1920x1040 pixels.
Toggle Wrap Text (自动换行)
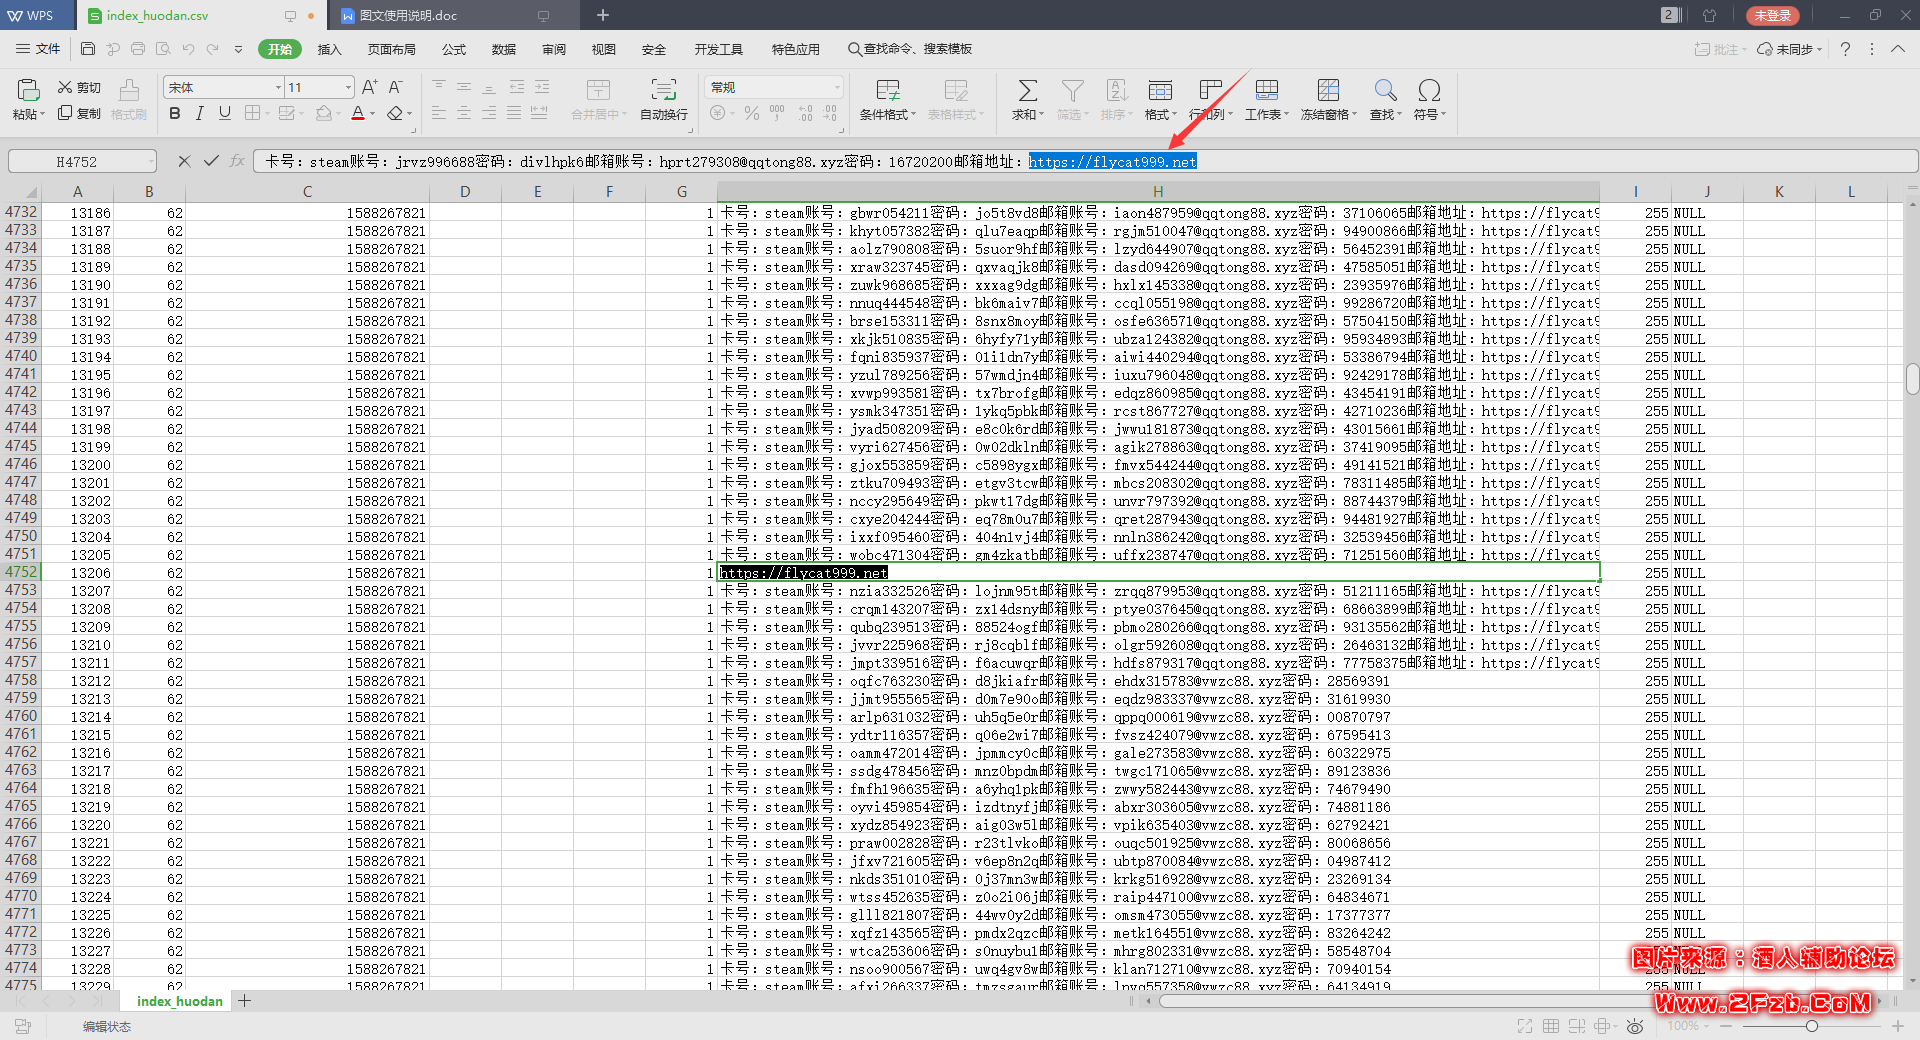click(x=664, y=99)
